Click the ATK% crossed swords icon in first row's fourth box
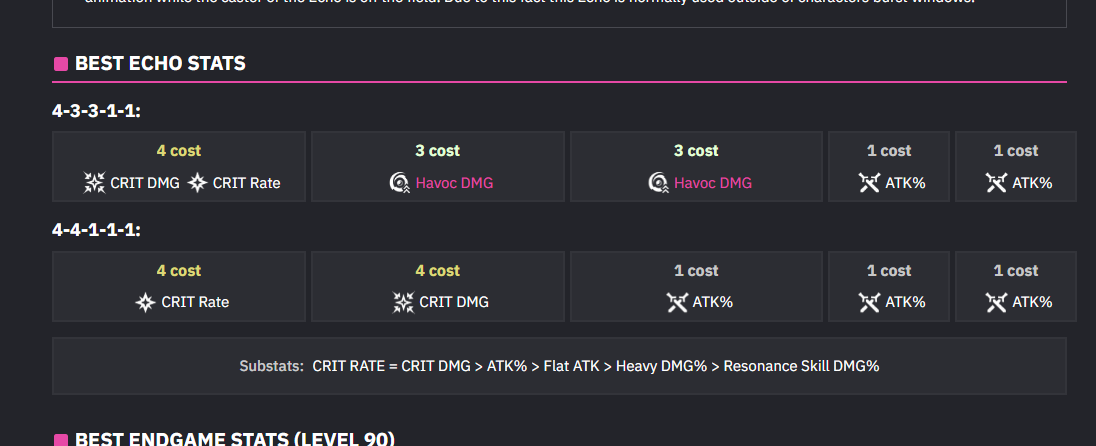This screenshot has height=446, width=1096. point(869,183)
